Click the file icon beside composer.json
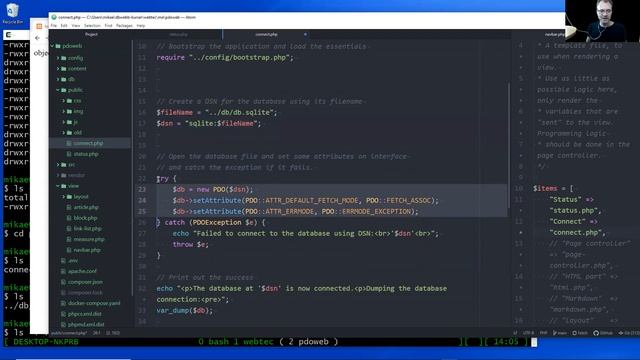The width and height of the screenshot is (640, 360). point(63,282)
